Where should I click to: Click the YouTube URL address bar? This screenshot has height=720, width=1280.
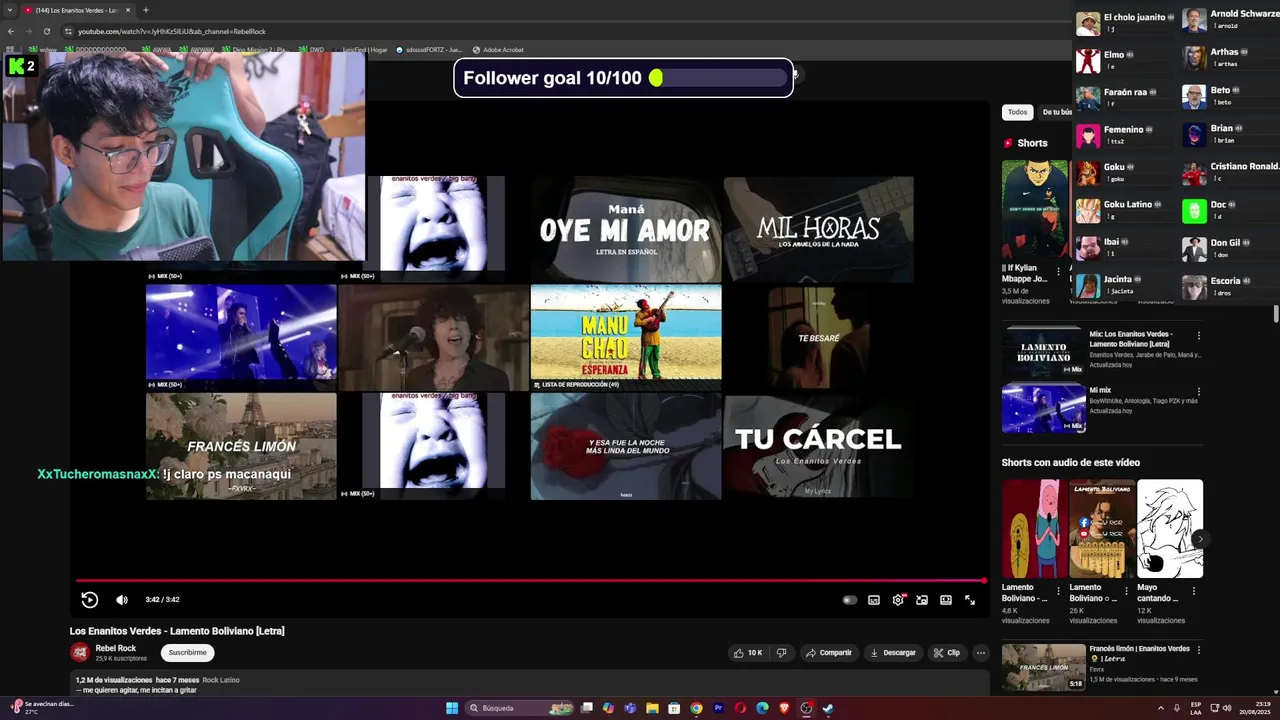tap(171, 31)
